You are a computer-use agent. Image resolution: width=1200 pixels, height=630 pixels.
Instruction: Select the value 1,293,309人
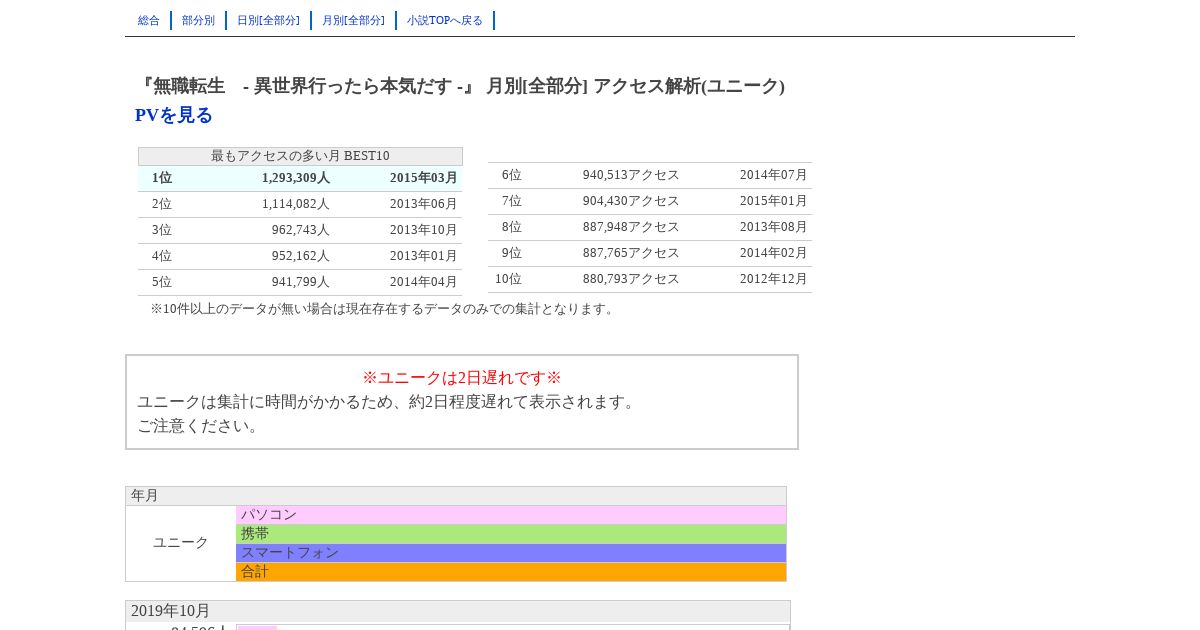pos(296,178)
